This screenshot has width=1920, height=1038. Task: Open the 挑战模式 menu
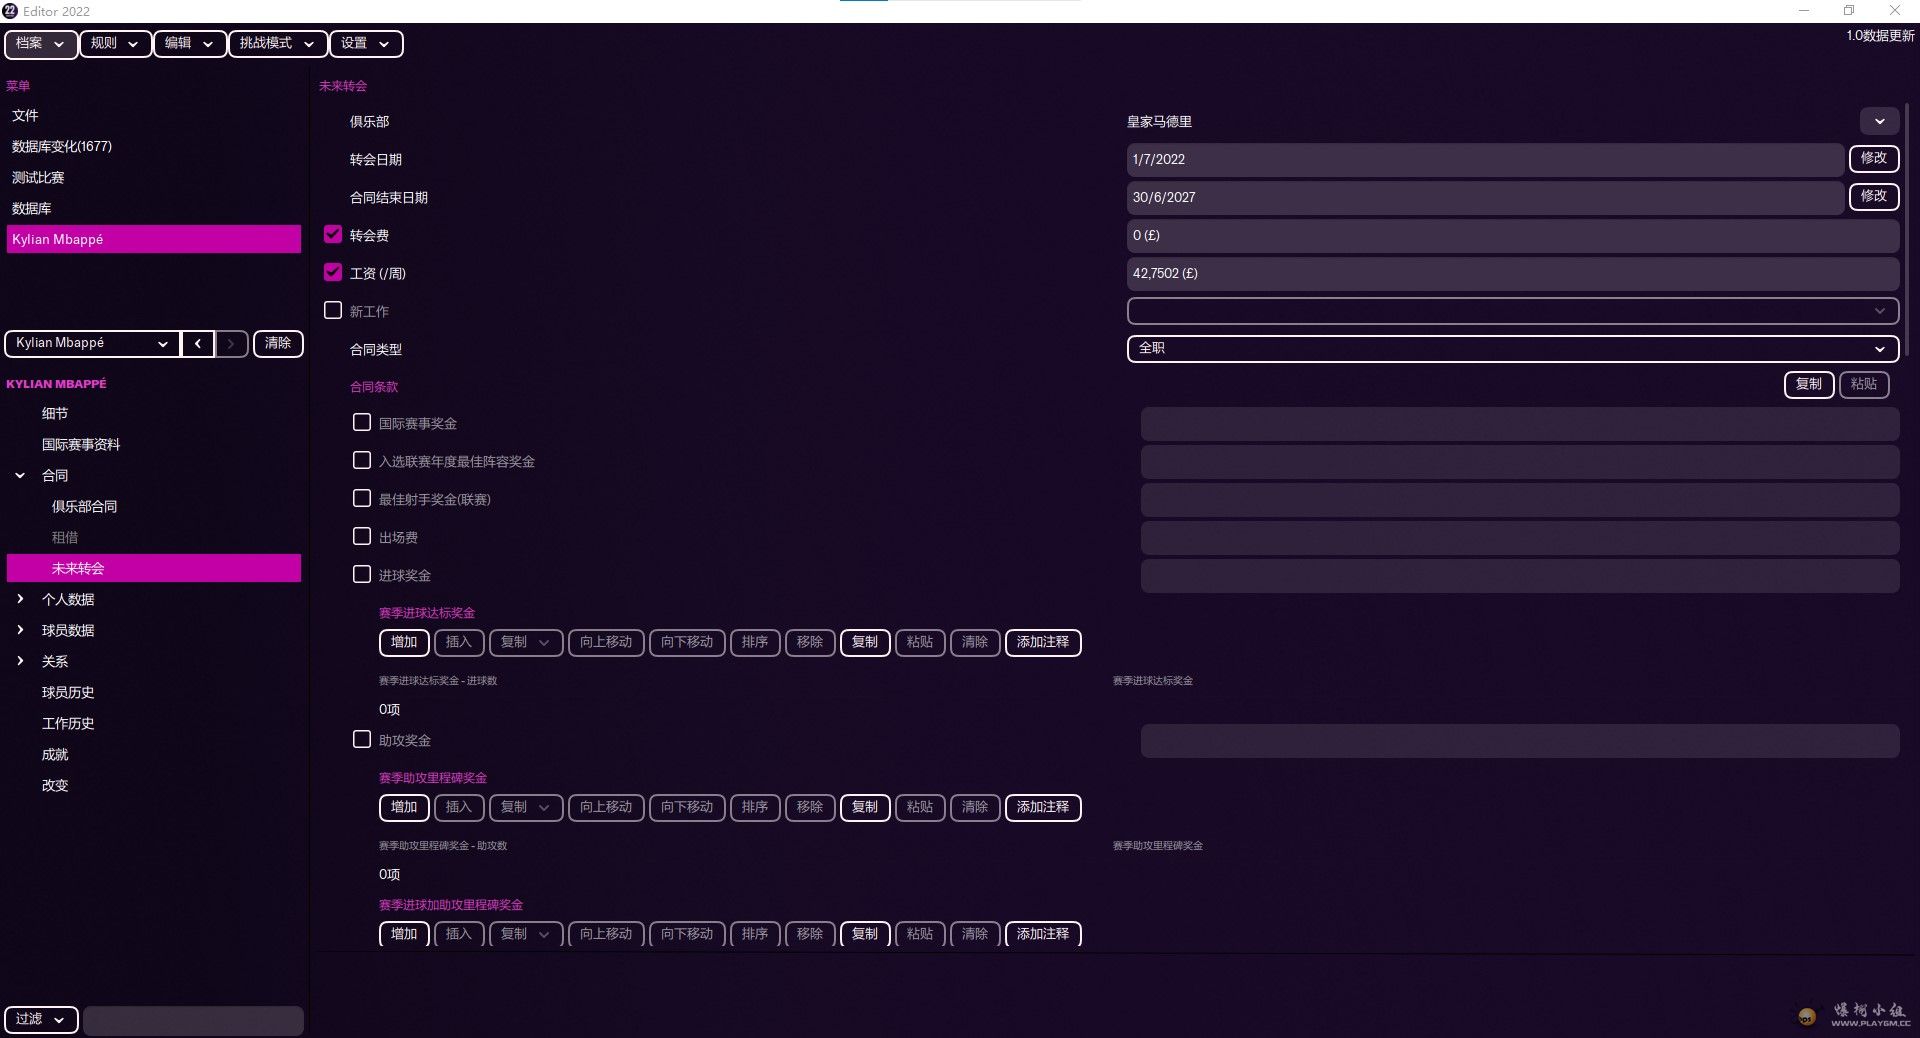coord(277,44)
